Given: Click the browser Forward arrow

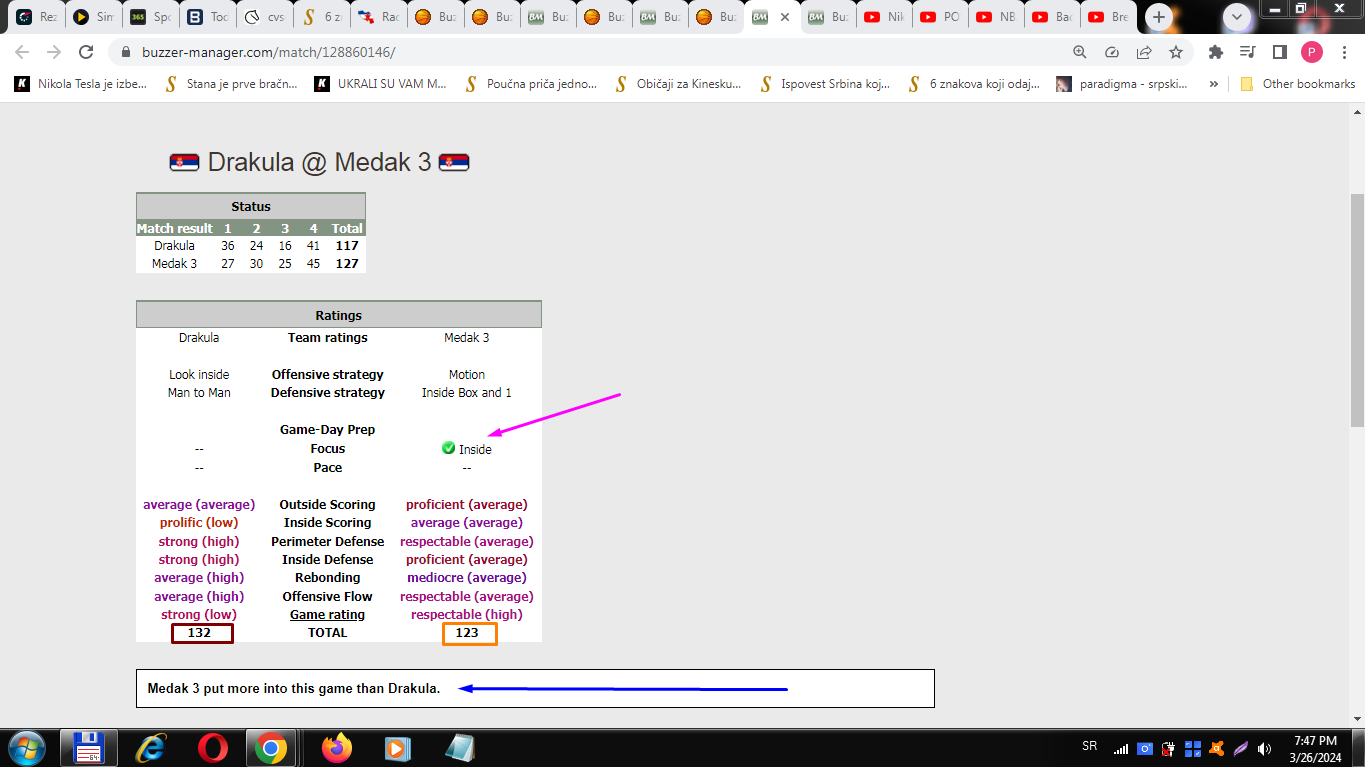Looking at the screenshot, I should pos(54,52).
